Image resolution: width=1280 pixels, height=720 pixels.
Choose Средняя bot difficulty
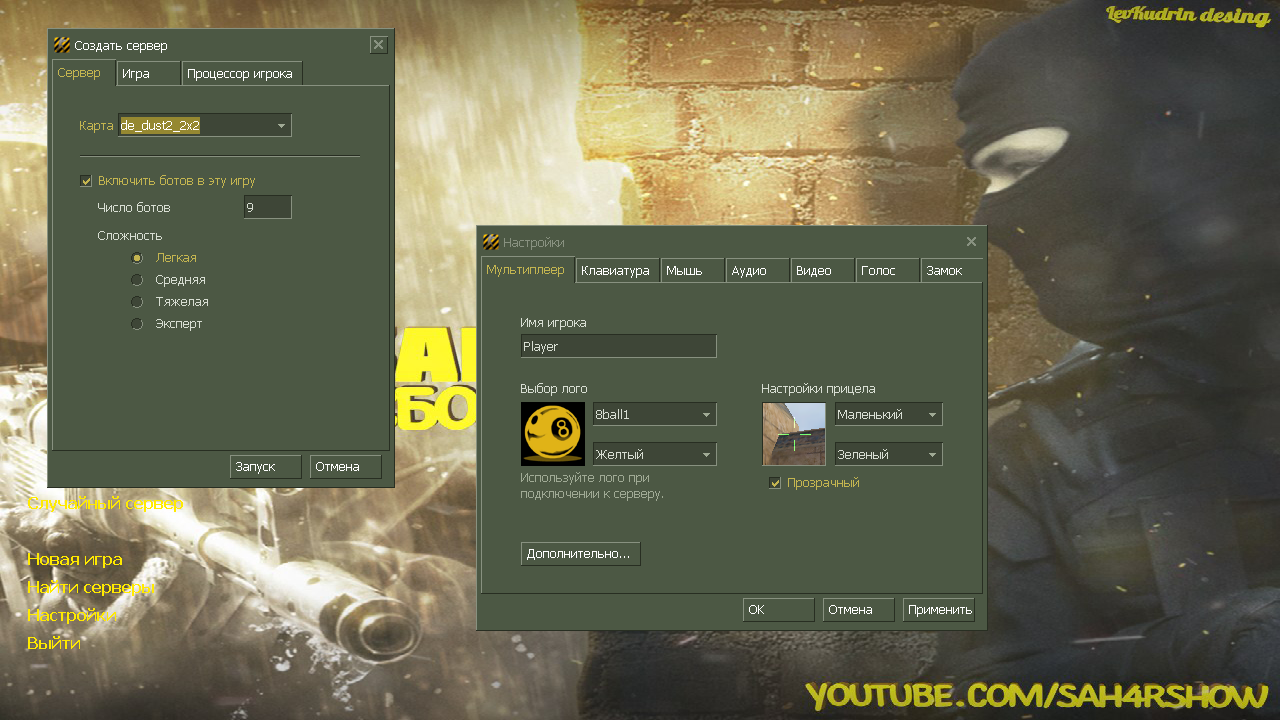(137, 280)
